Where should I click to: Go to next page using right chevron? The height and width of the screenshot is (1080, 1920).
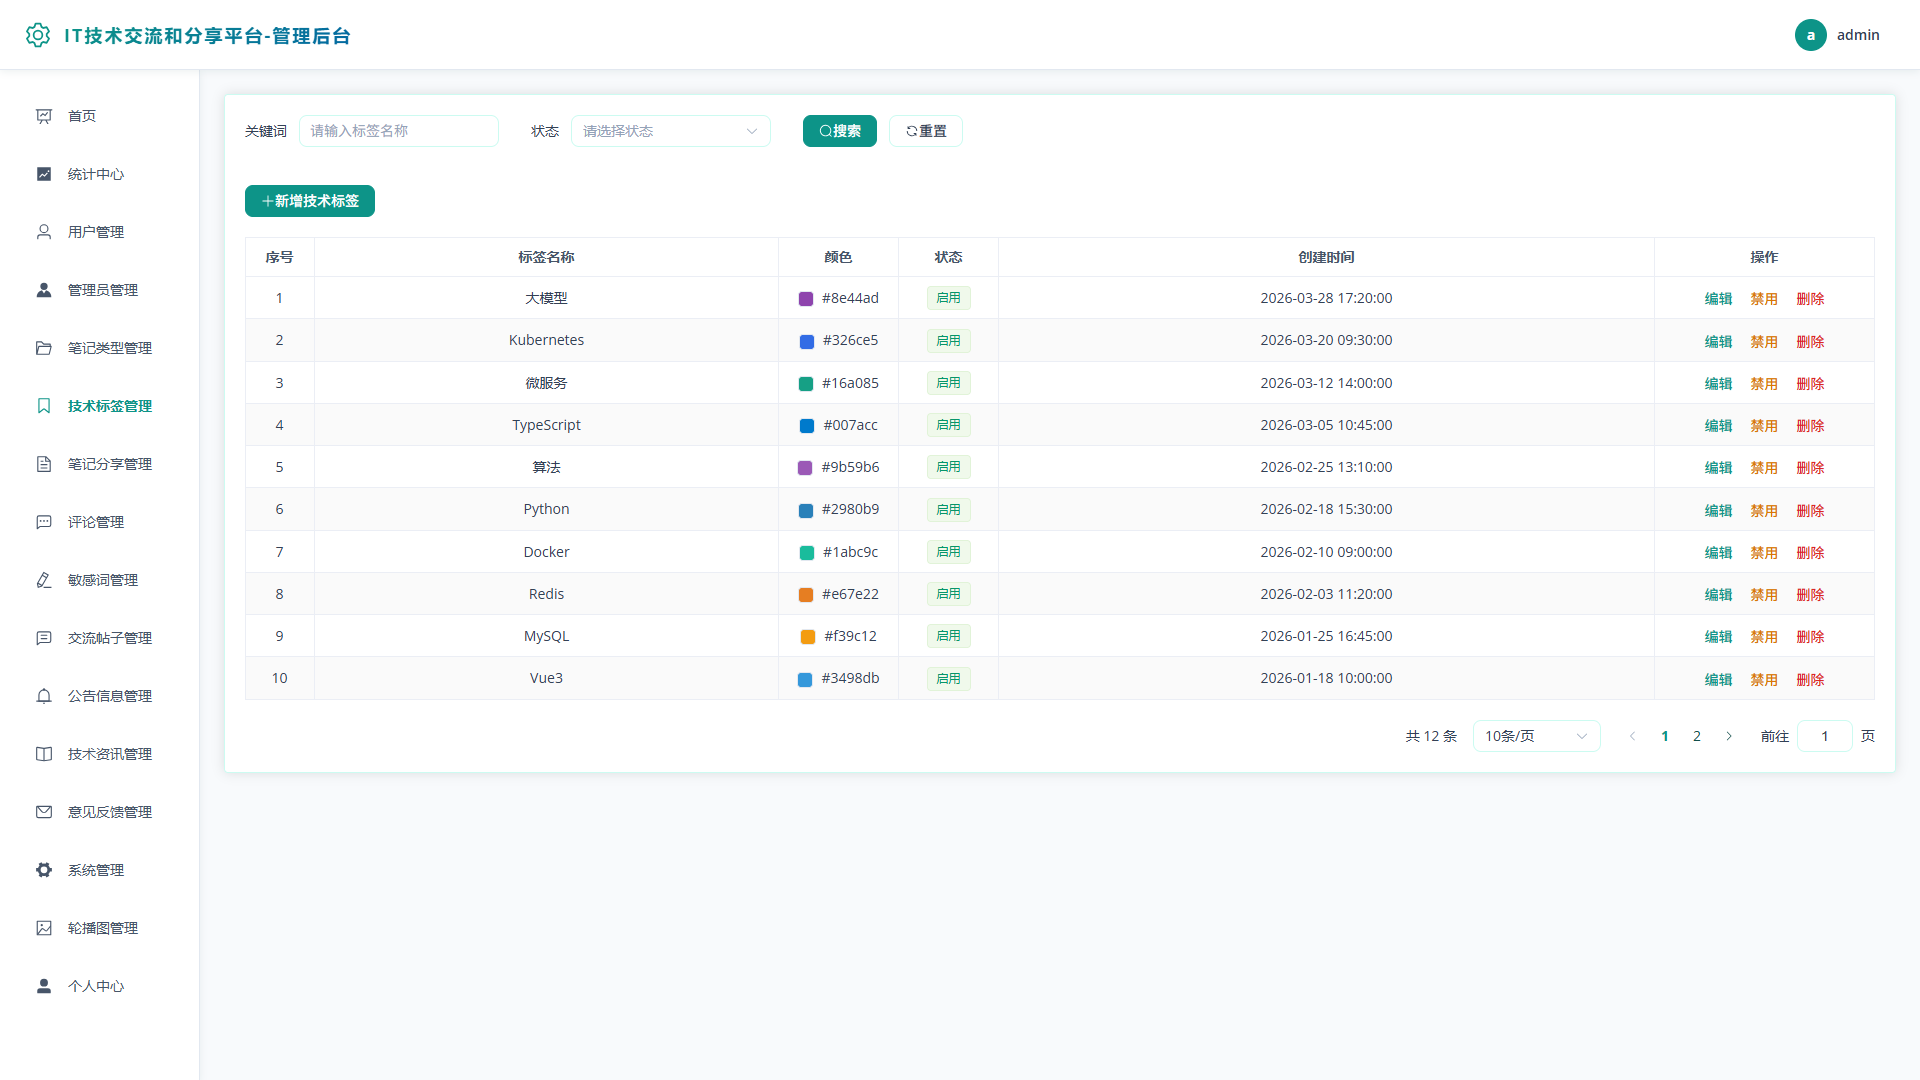1729,736
